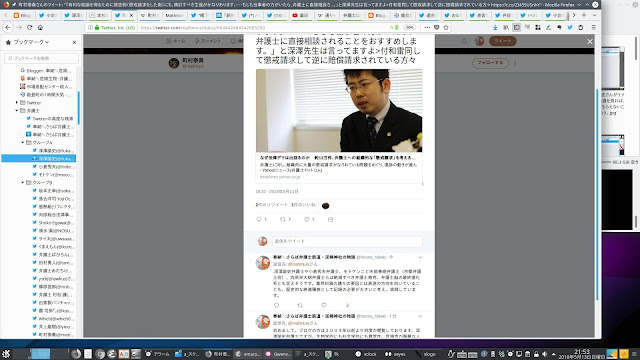The image size is (640, 360).
Task: Bookmark this page with the star icon
Action: [x=446, y=27]
